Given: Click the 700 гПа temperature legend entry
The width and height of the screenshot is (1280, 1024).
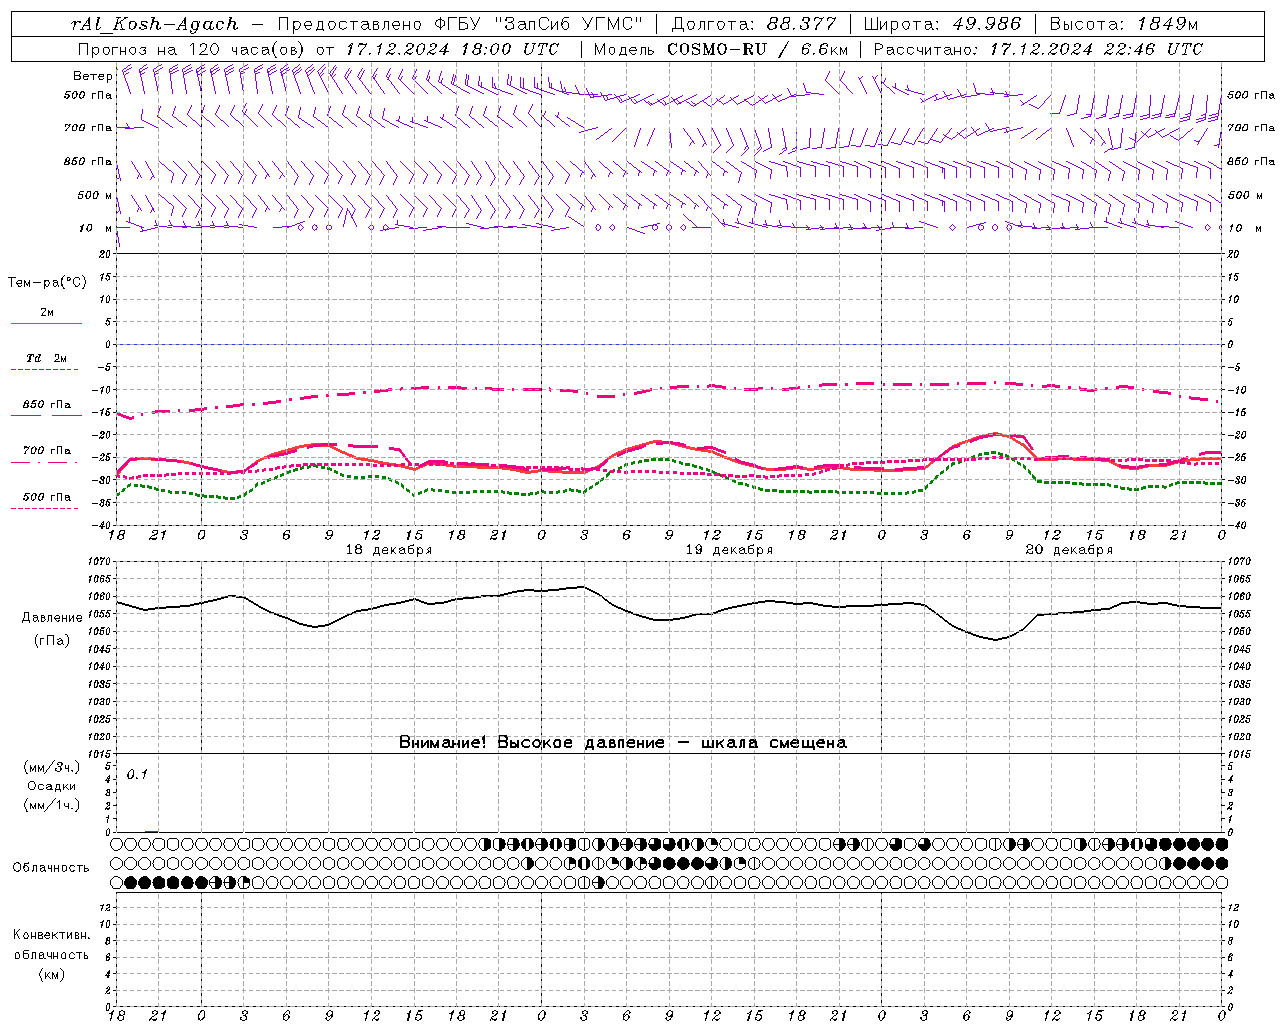Looking at the screenshot, I should [46, 451].
